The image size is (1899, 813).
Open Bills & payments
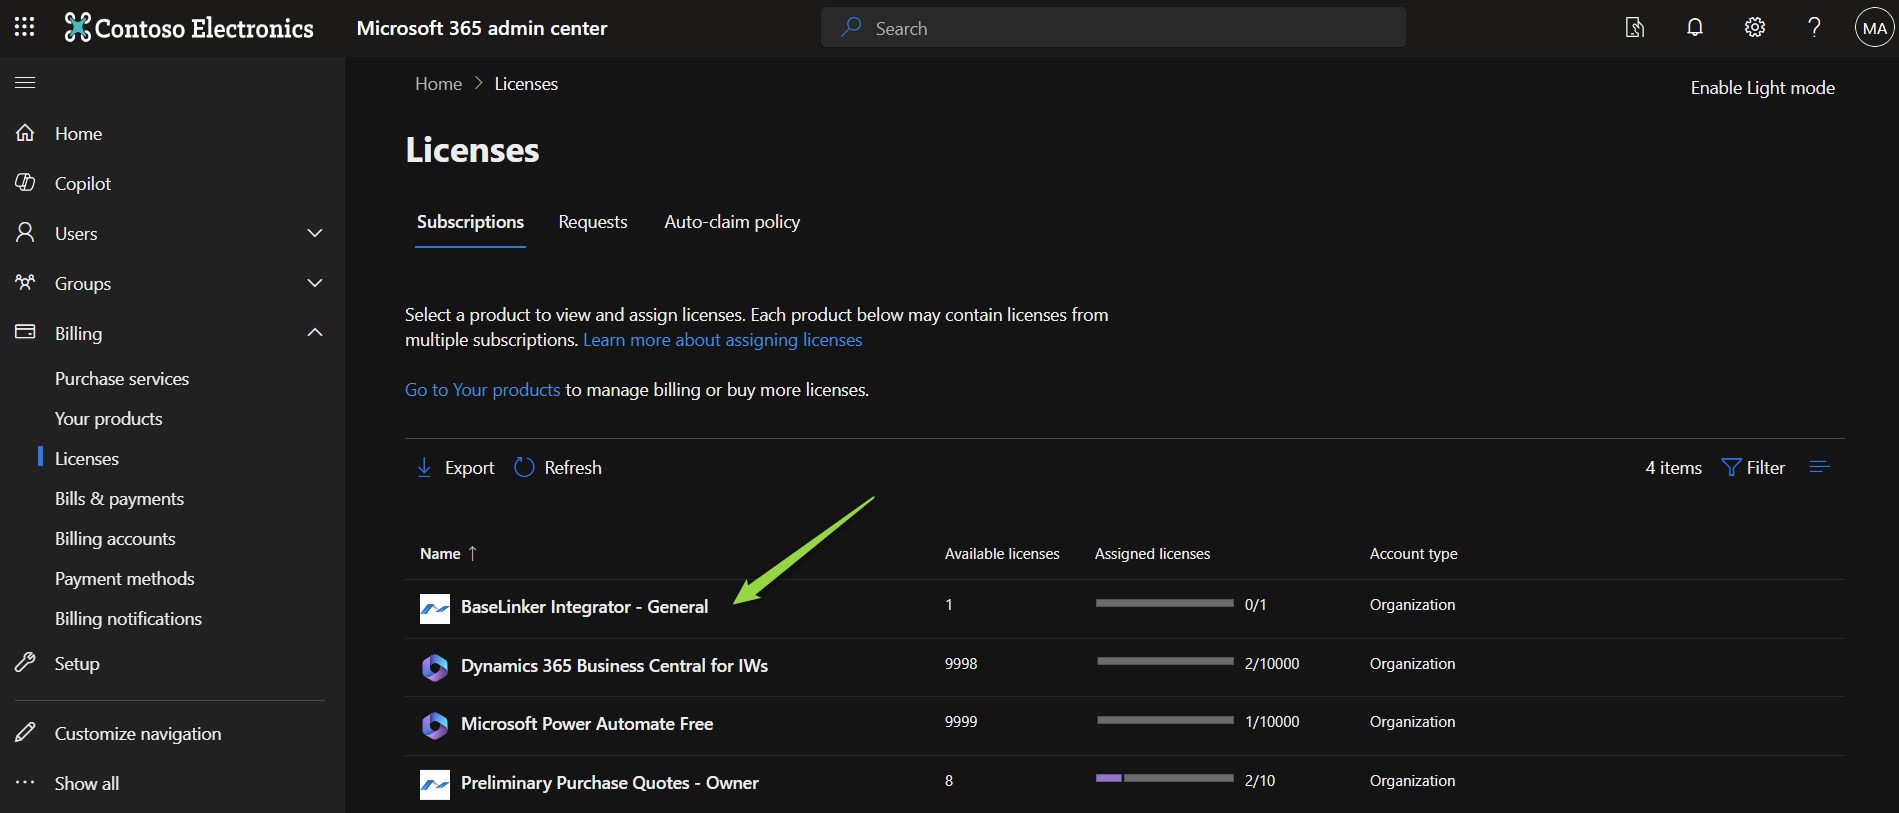119,499
